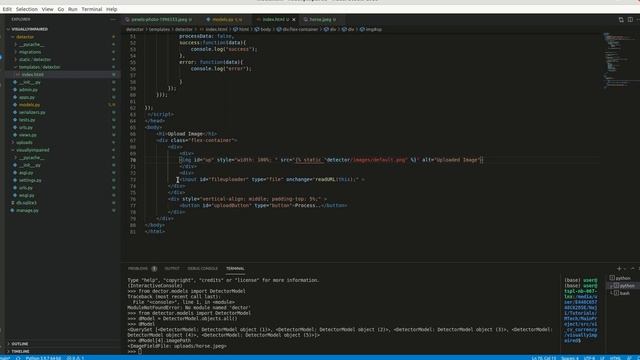
Task: Open the Explorer more-actions ellipsis
Action: pos(113,19)
